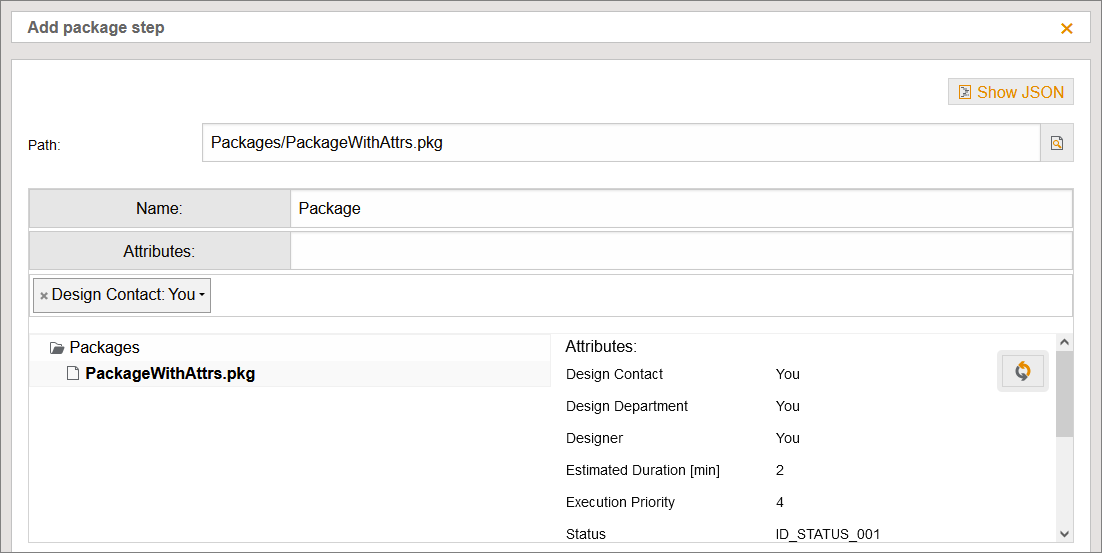The height and width of the screenshot is (553, 1102).
Task: Click the Designer attribute label
Action: (595, 438)
